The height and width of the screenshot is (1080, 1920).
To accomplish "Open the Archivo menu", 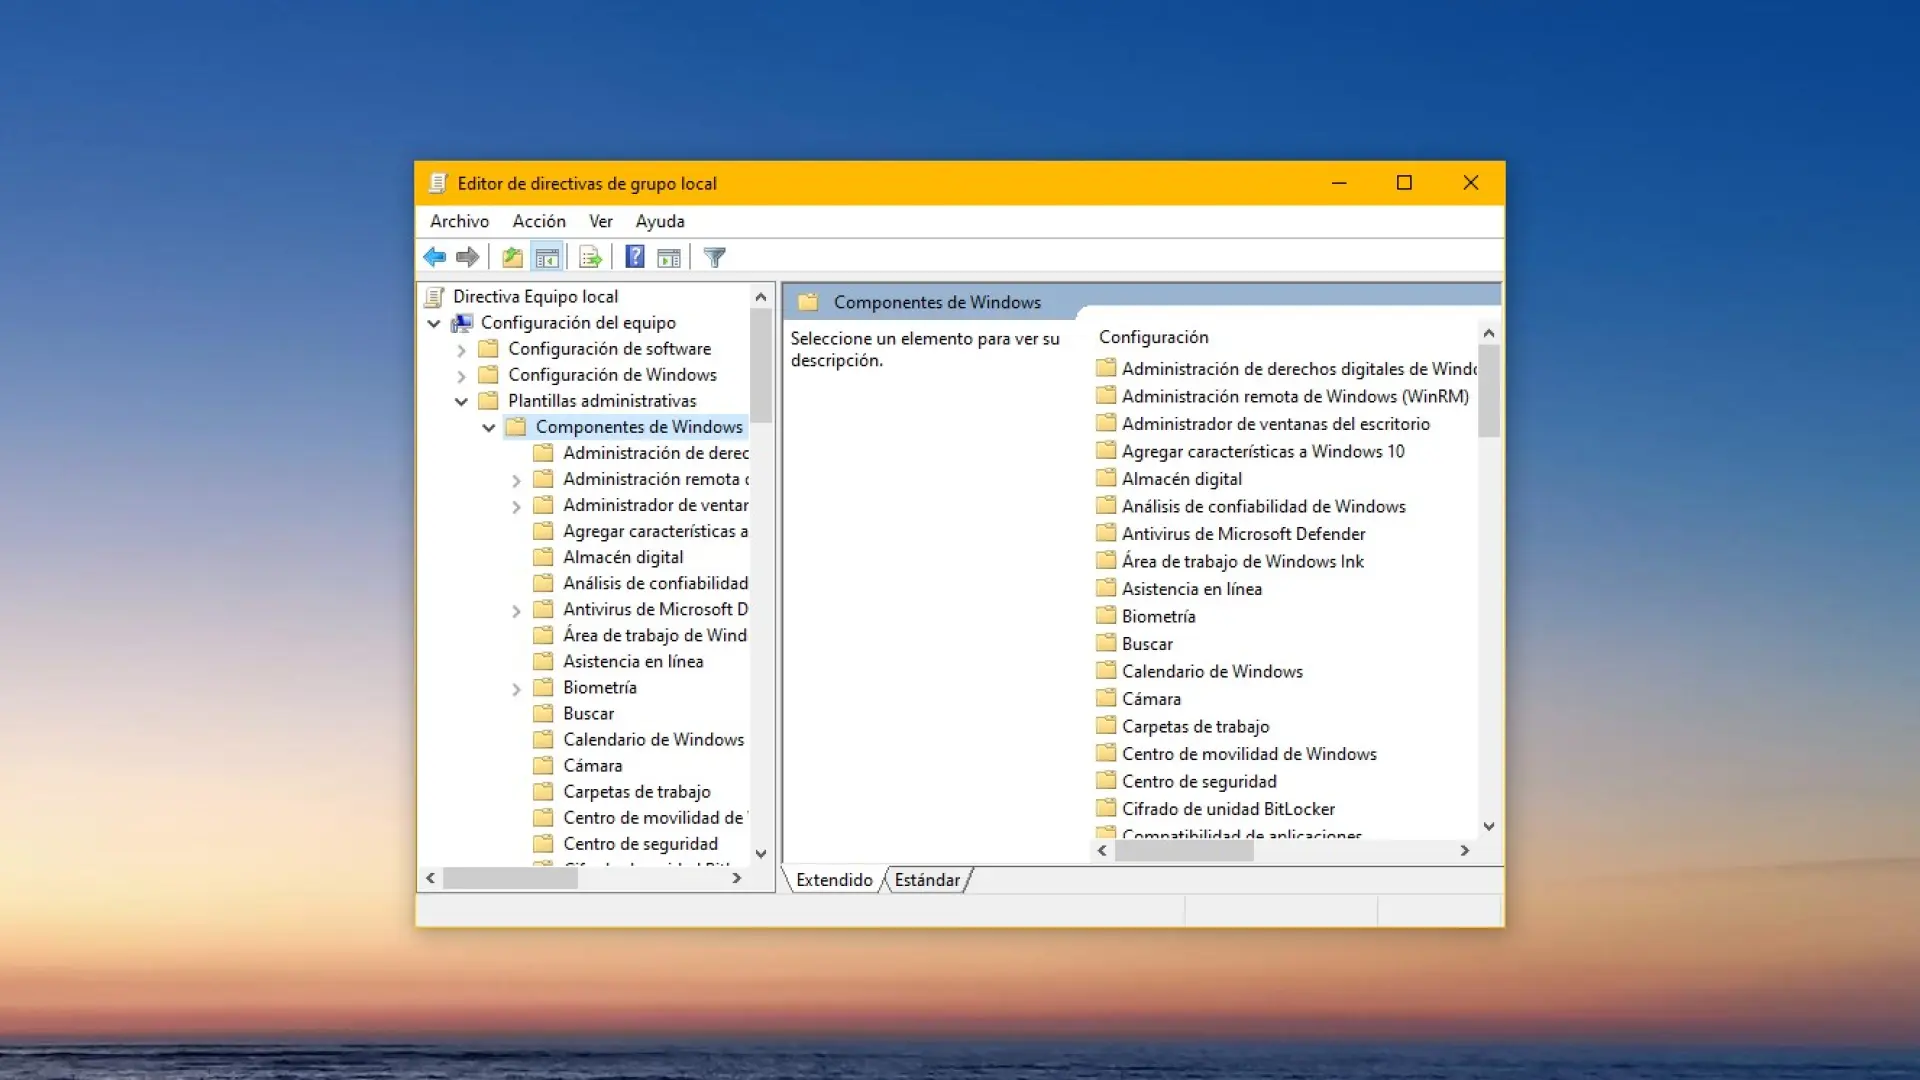I will [x=459, y=221].
